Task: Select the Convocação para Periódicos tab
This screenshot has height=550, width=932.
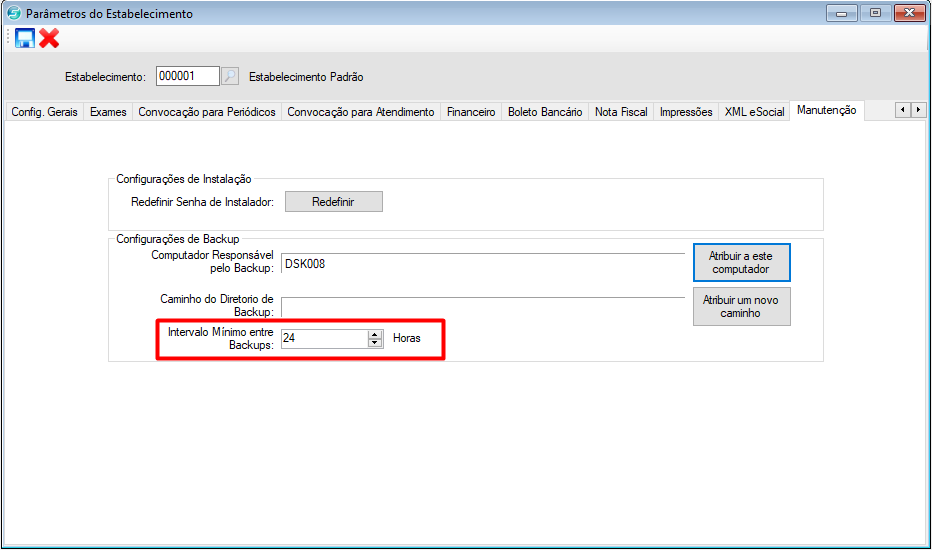Action: click(206, 112)
